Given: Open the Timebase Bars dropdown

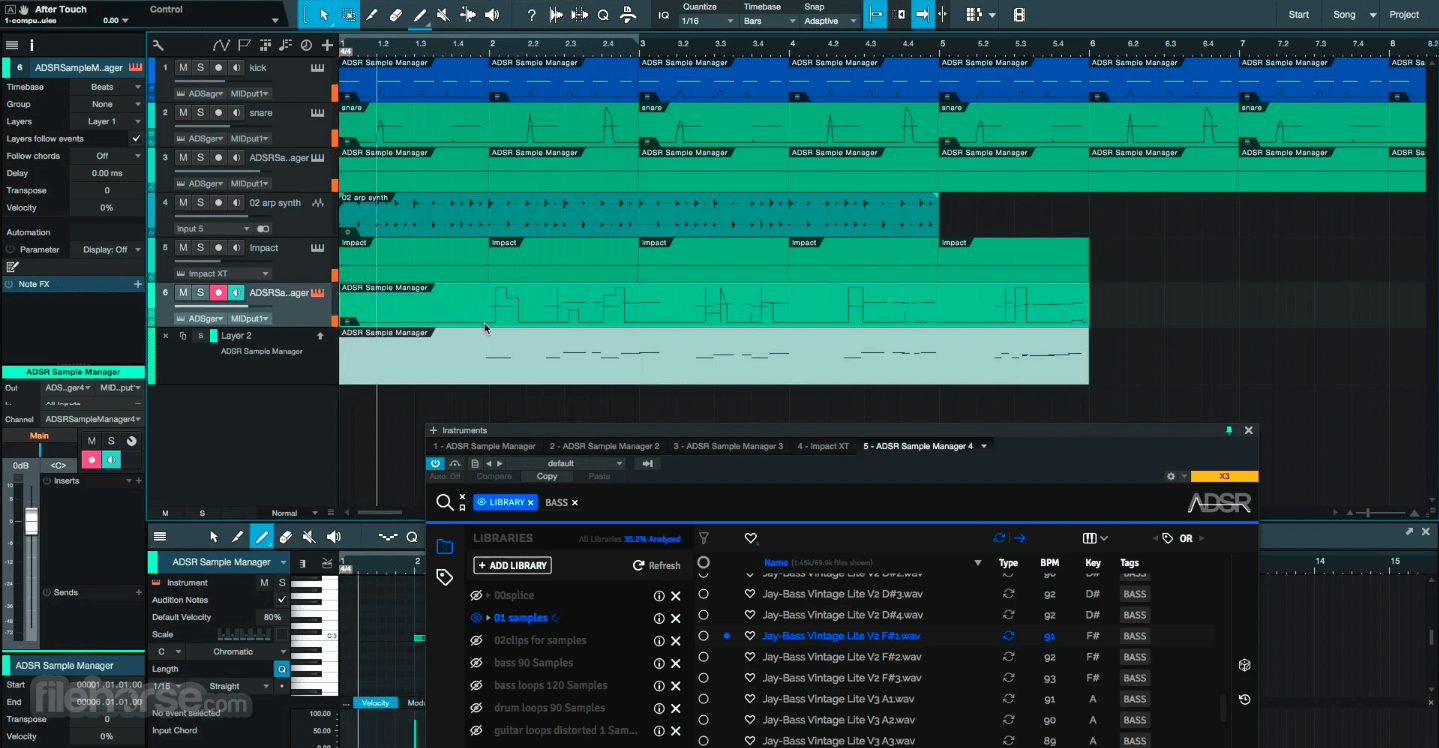Looking at the screenshot, I should click(x=767, y=21).
